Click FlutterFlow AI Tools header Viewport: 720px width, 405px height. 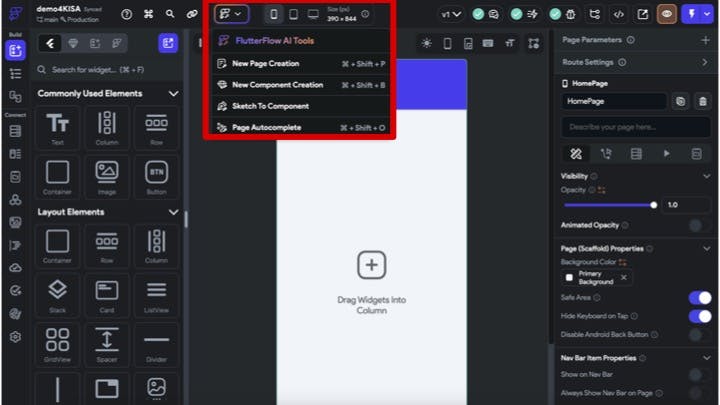pos(275,41)
